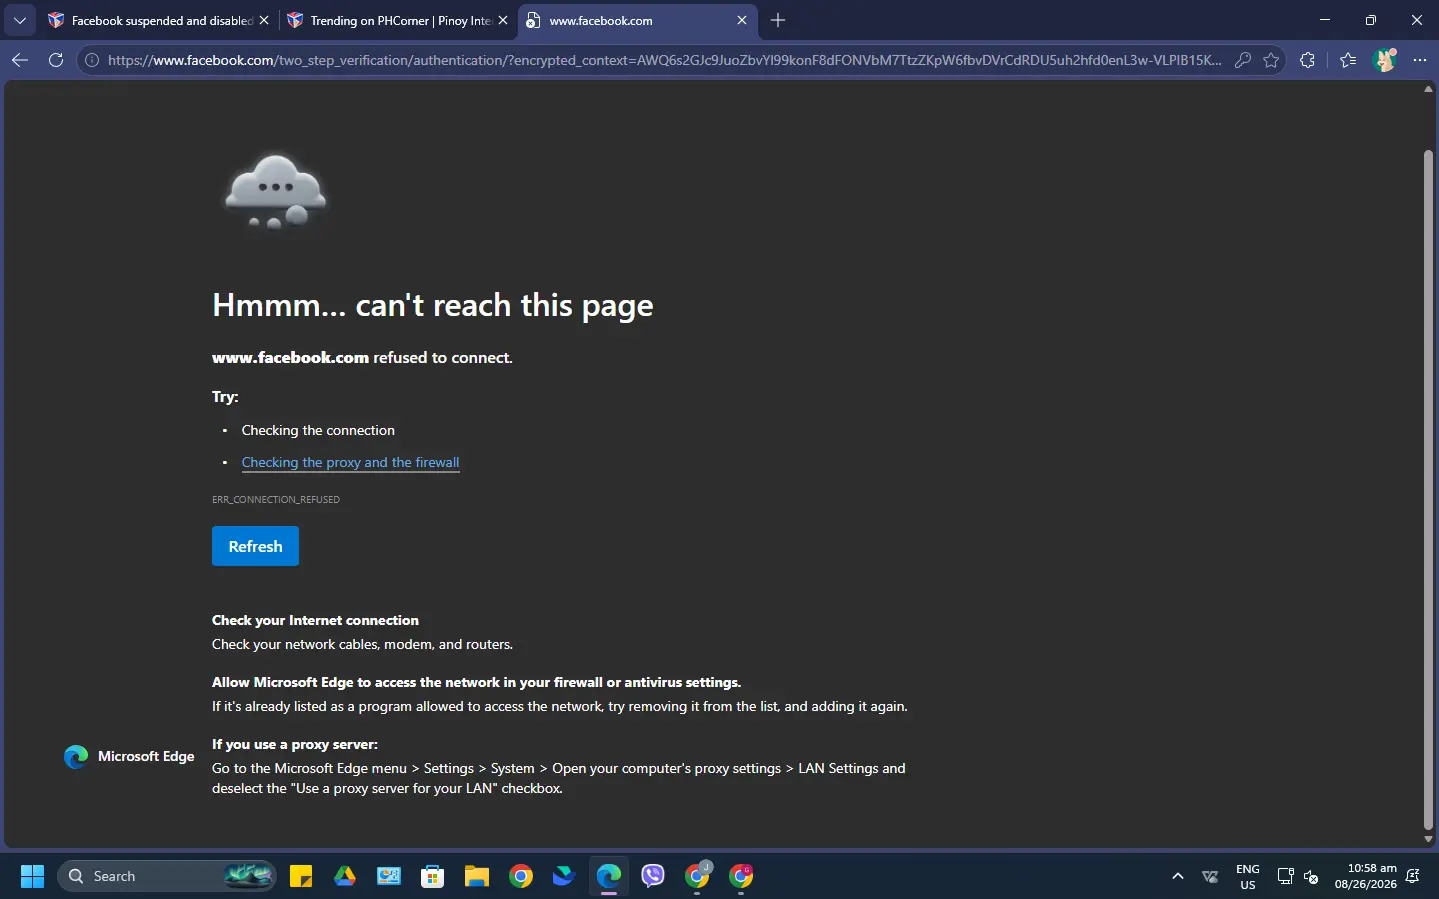Close the 'Trending on PHCorner' tab

(503, 20)
